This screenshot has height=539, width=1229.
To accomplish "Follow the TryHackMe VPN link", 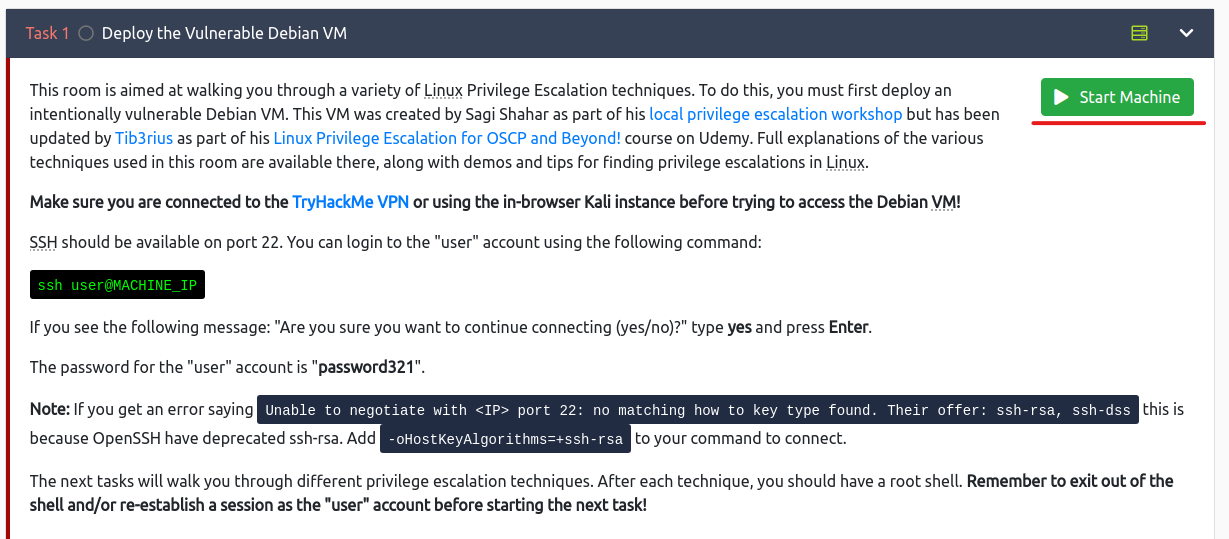I will [x=350, y=202].
